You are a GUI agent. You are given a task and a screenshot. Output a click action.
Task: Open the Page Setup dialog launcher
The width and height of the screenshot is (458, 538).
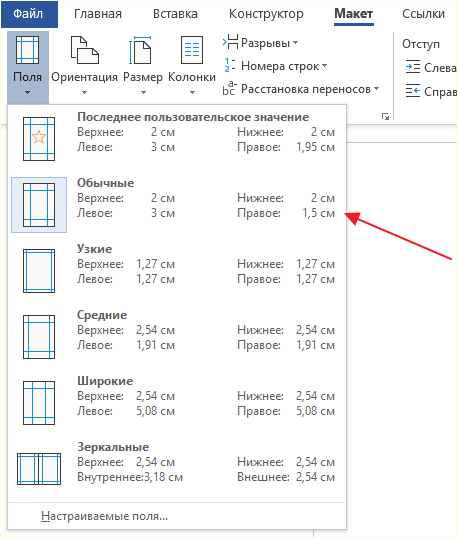pos(385,117)
